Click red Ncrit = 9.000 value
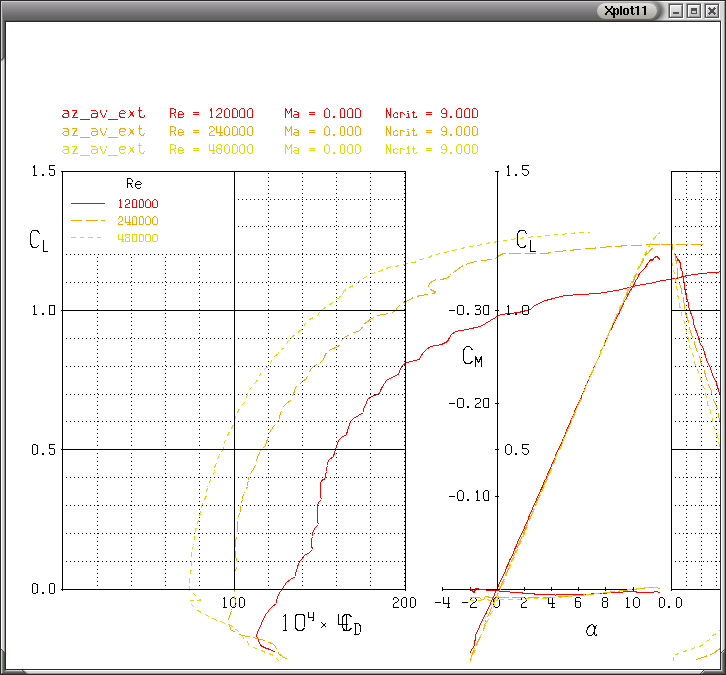The width and height of the screenshot is (726, 675). tap(432, 113)
